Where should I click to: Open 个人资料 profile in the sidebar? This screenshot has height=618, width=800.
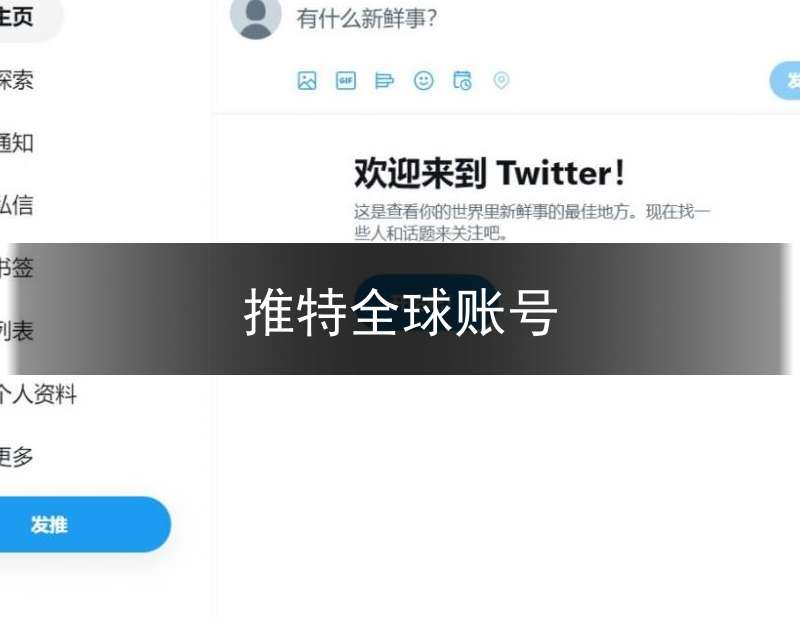click(x=38, y=394)
